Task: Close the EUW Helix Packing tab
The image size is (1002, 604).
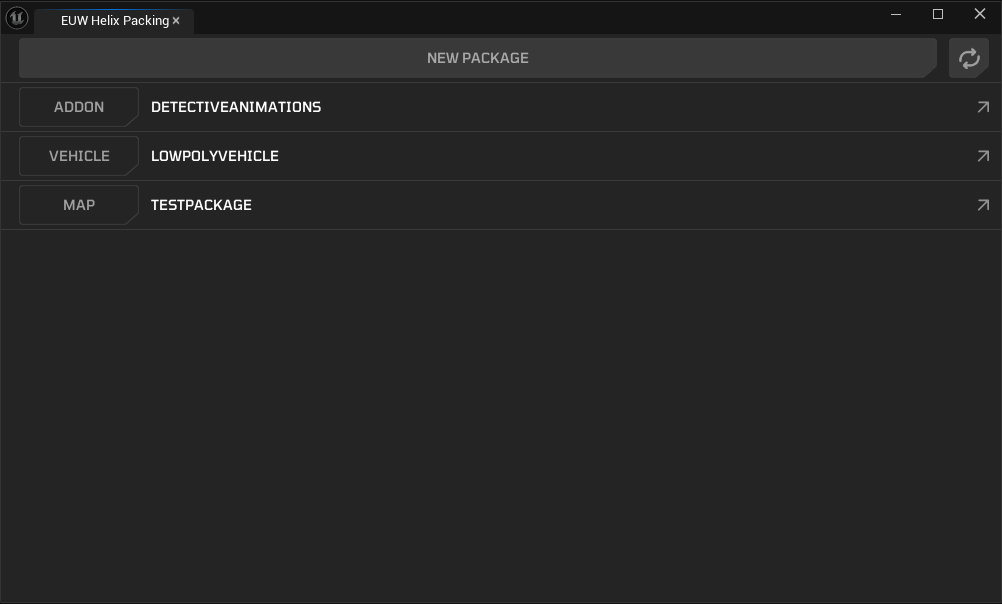Action: [176, 21]
